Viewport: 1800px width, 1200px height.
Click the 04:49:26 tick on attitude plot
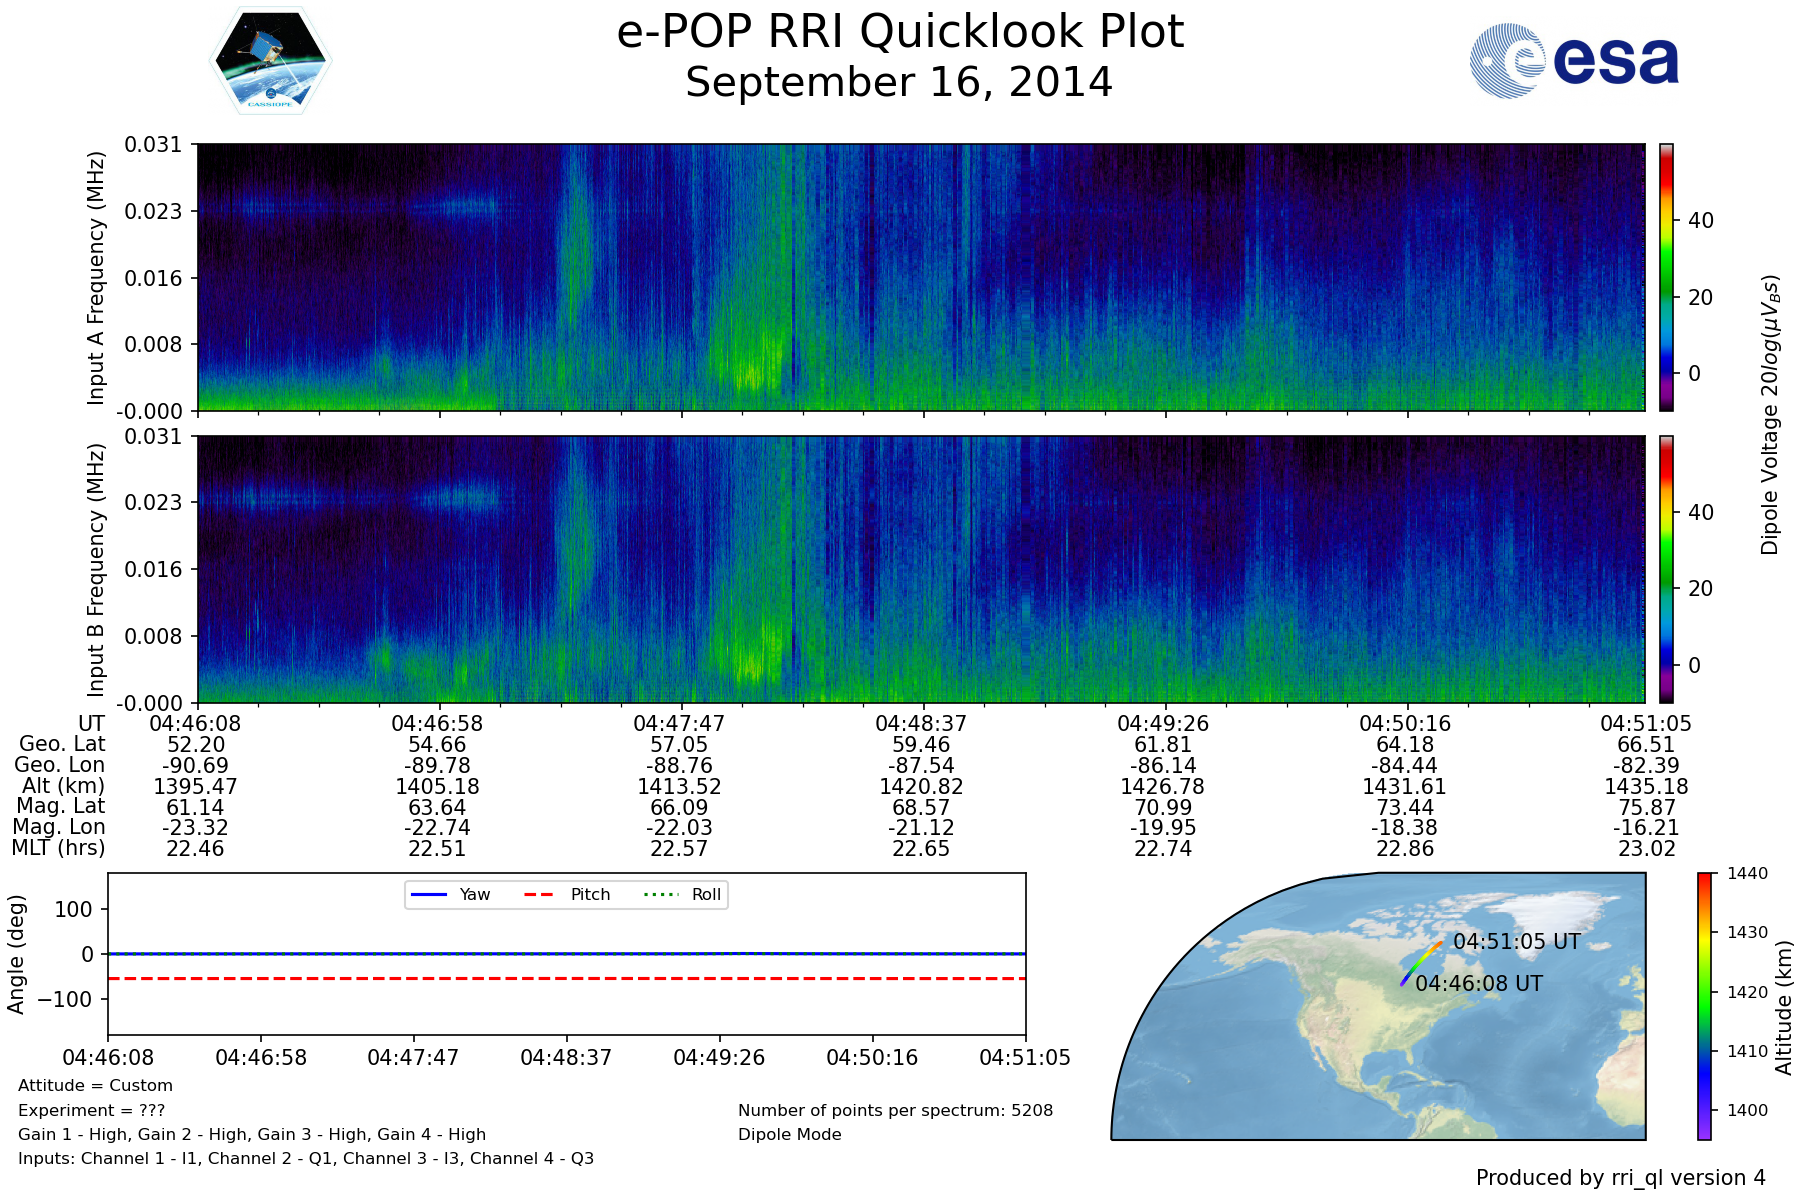[719, 1057]
